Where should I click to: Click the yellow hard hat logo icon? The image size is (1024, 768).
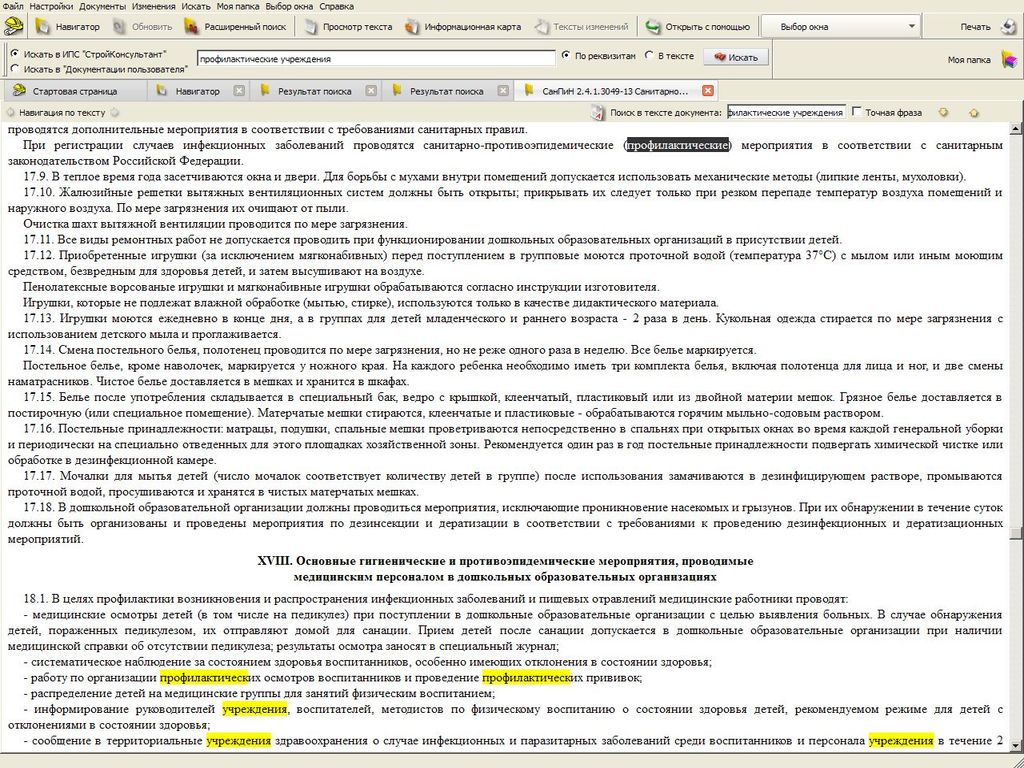14,26
